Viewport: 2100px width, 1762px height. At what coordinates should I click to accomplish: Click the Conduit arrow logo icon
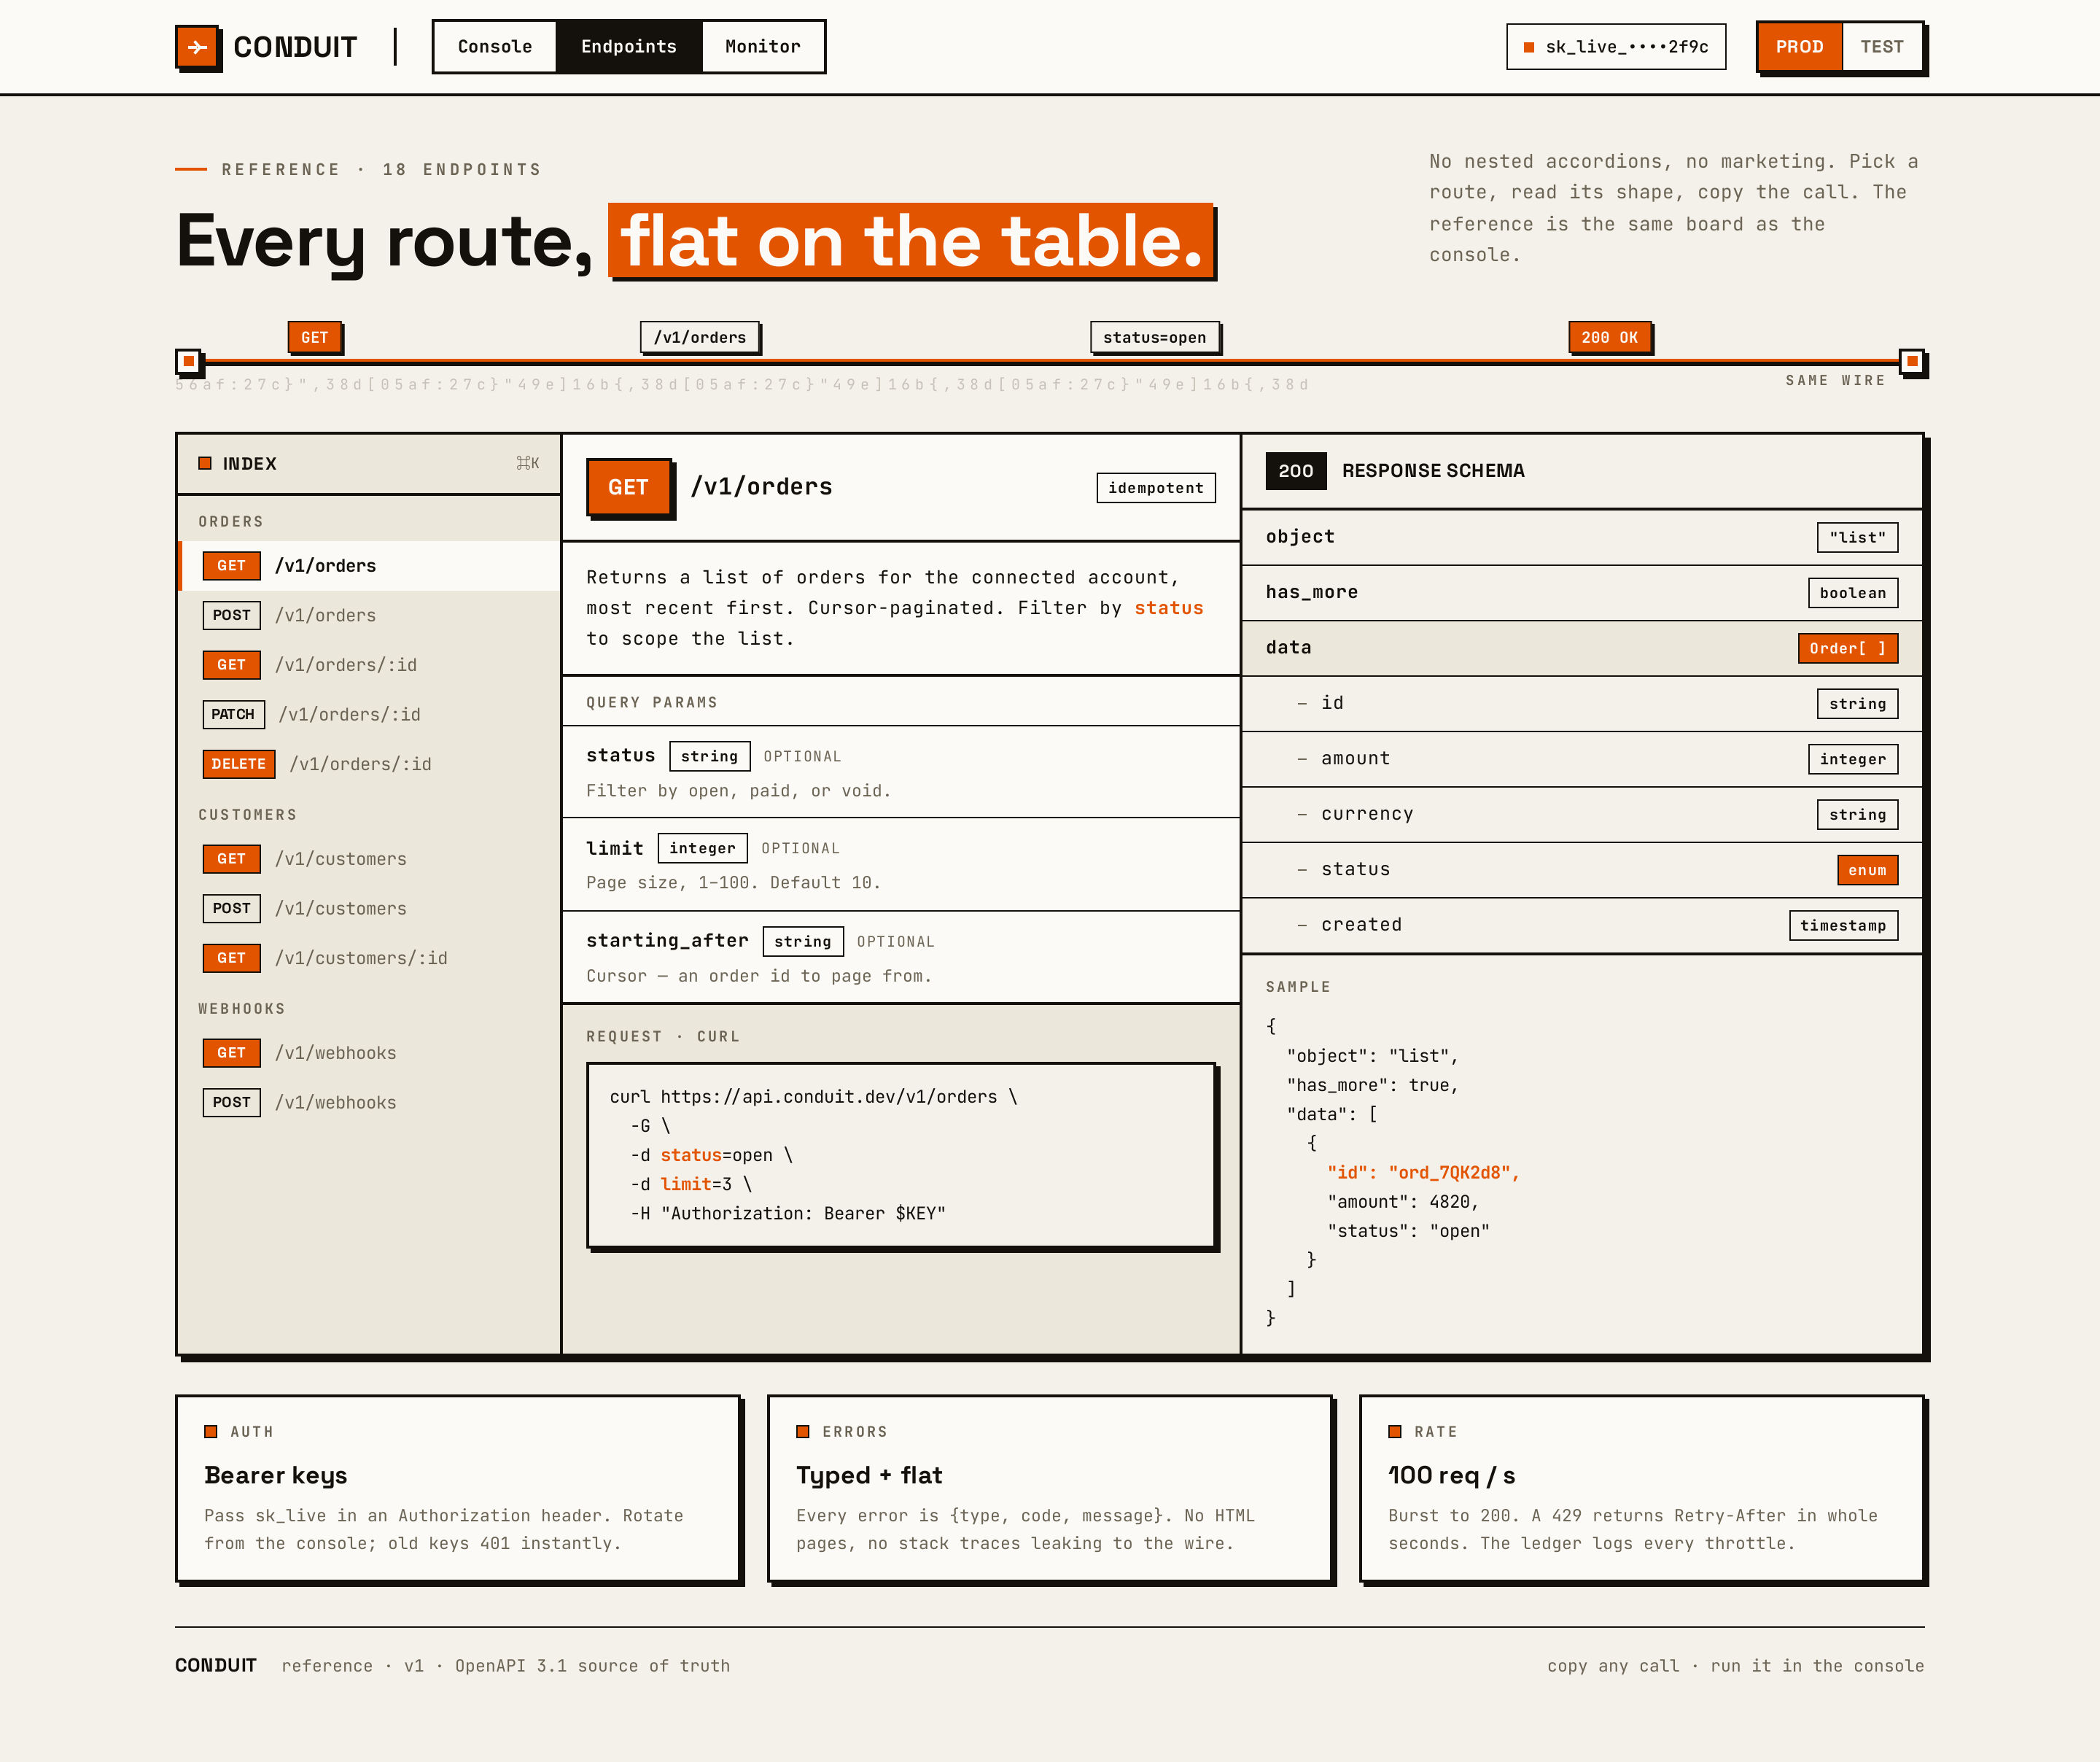coord(197,47)
